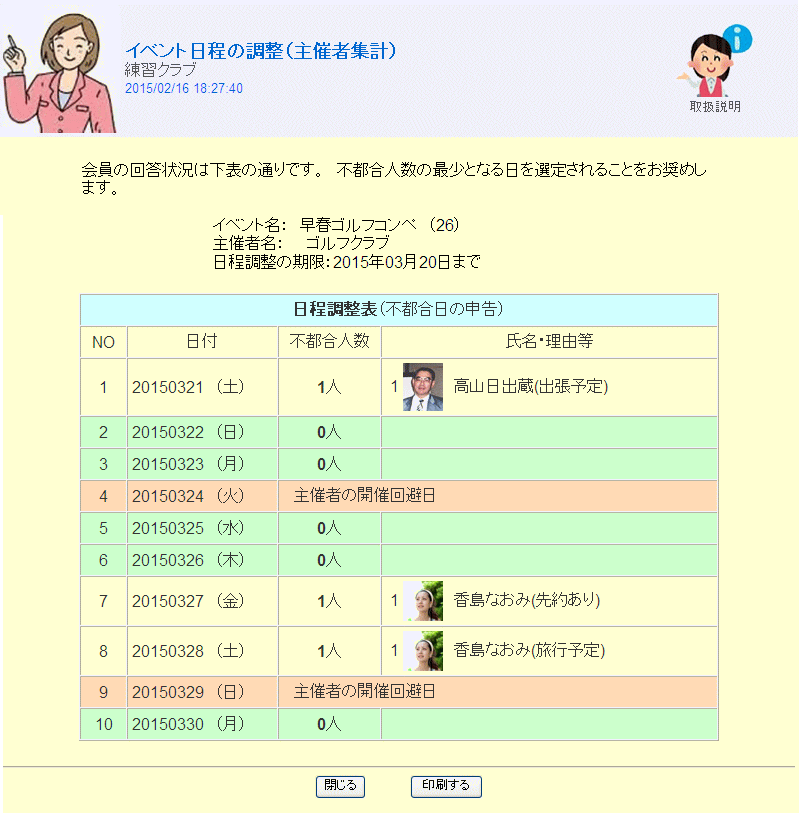Screen dimensions: 799x813
Task: Click 1人 count on 20150321 row
Action: (x=329, y=387)
